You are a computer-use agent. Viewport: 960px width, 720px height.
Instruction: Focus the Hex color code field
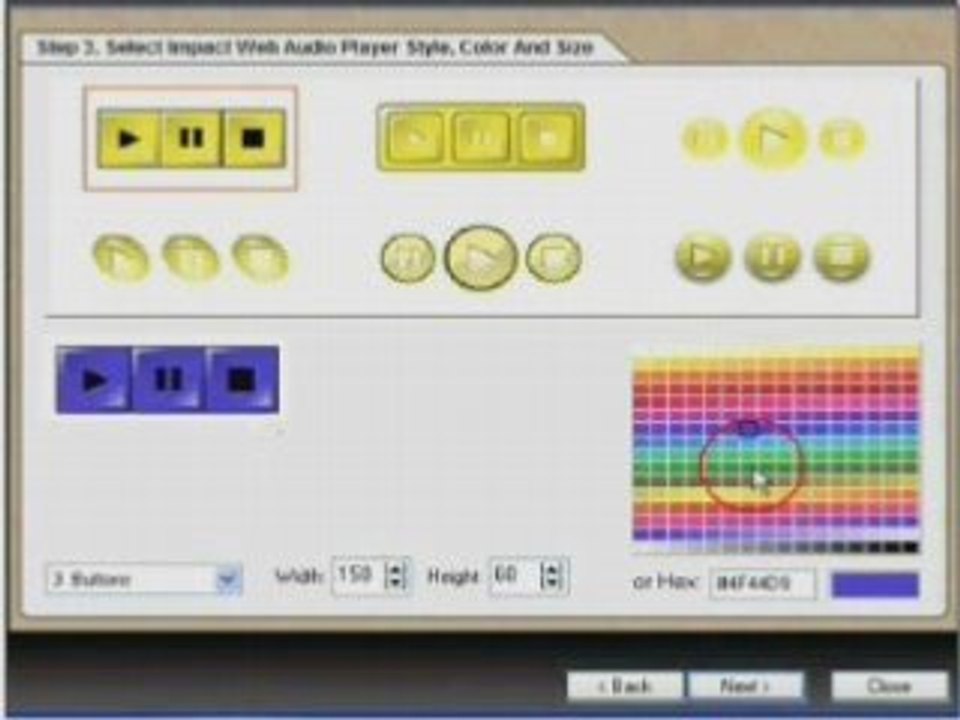(762, 583)
